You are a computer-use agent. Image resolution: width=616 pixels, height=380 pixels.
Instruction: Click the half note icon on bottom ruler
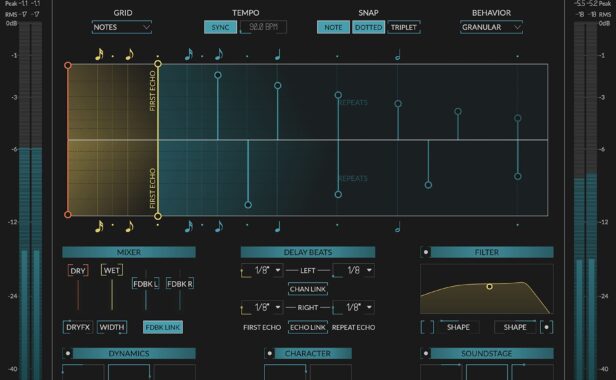(x=398, y=227)
